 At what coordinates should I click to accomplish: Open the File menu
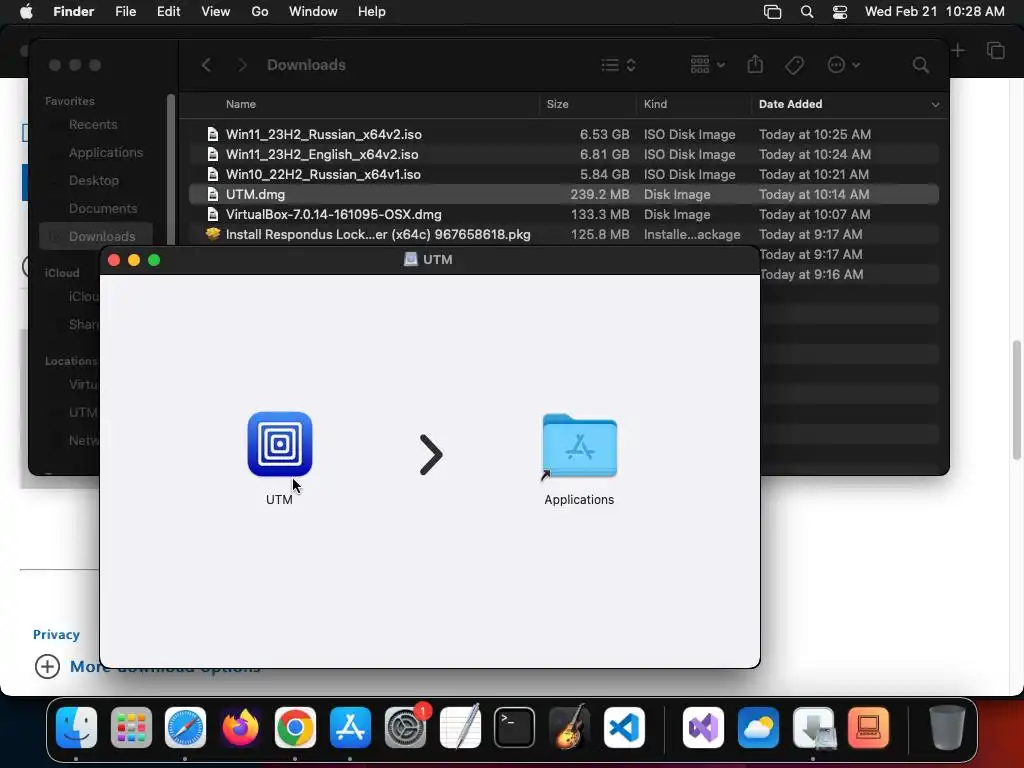pos(125,12)
